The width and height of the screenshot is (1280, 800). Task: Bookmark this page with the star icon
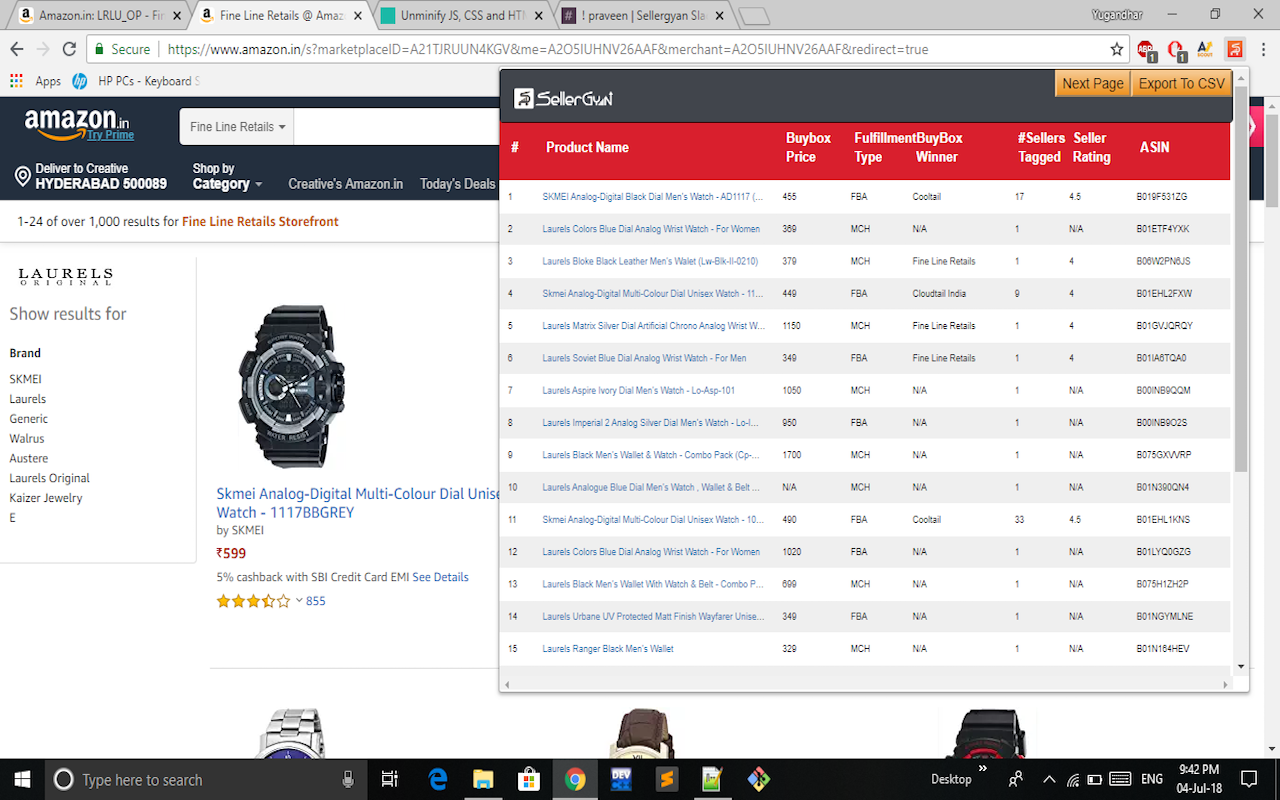pyautogui.click(x=1117, y=49)
